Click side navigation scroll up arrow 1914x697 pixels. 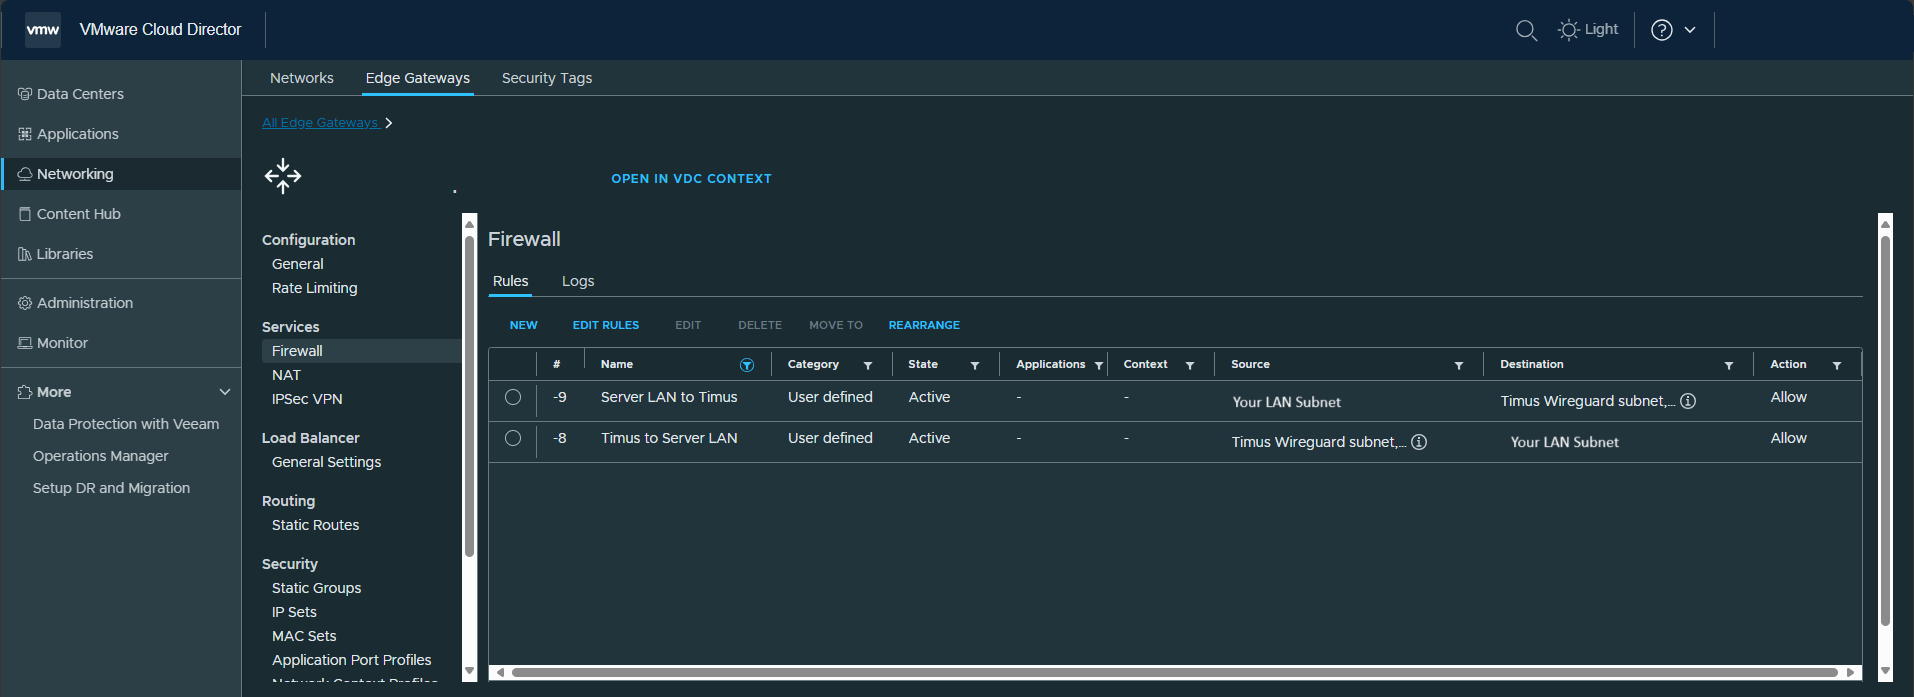pyautogui.click(x=469, y=224)
